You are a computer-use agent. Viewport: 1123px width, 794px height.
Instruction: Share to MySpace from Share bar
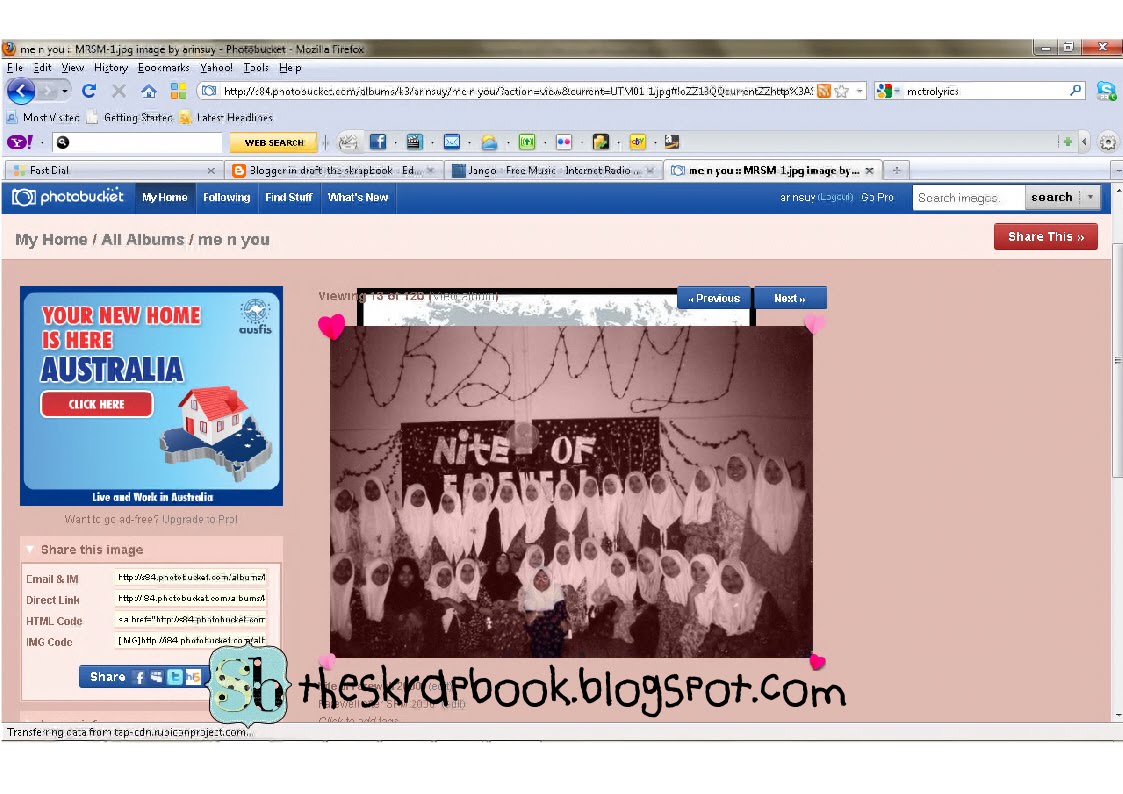tap(157, 677)
